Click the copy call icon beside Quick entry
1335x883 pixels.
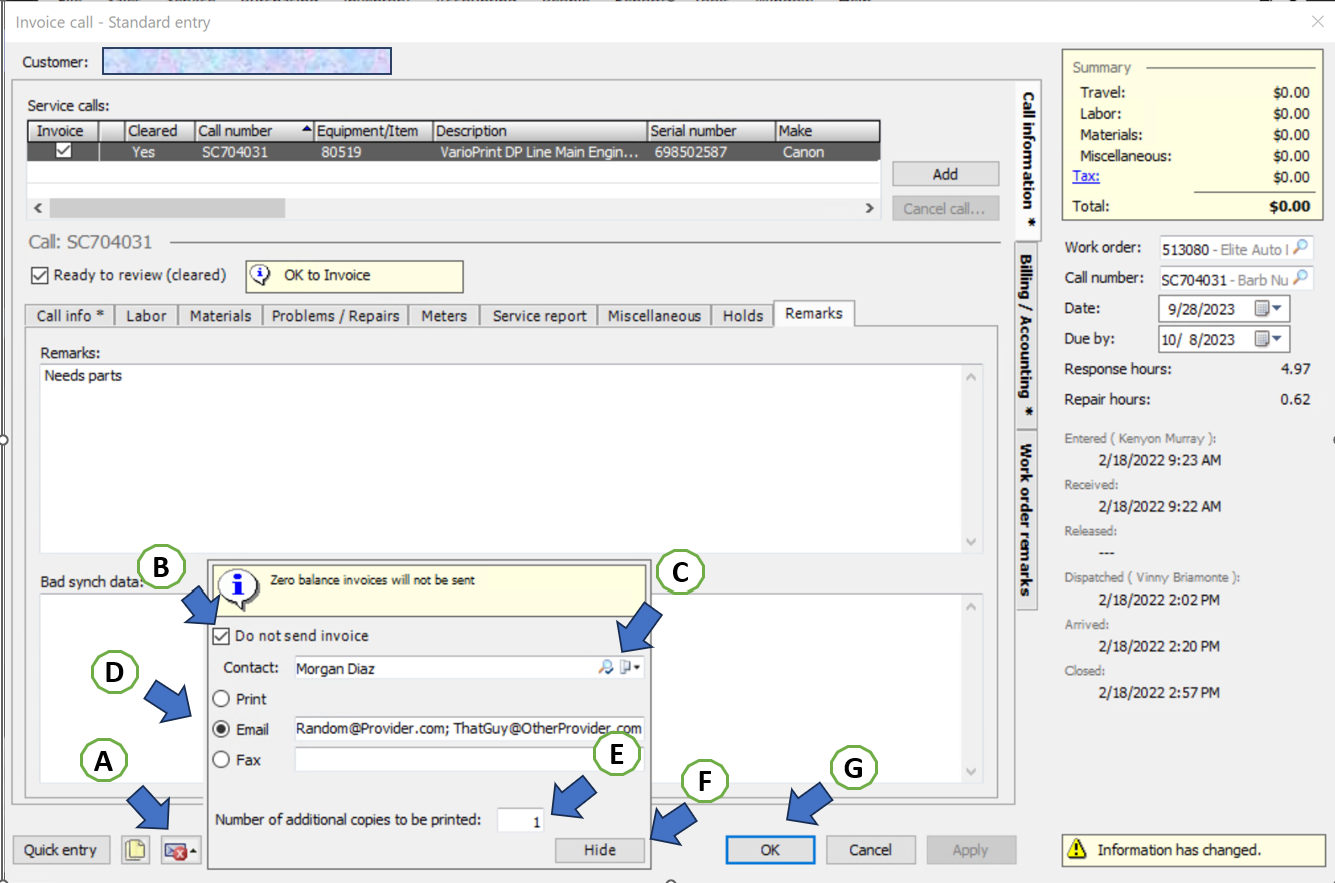tap(135, 850)
